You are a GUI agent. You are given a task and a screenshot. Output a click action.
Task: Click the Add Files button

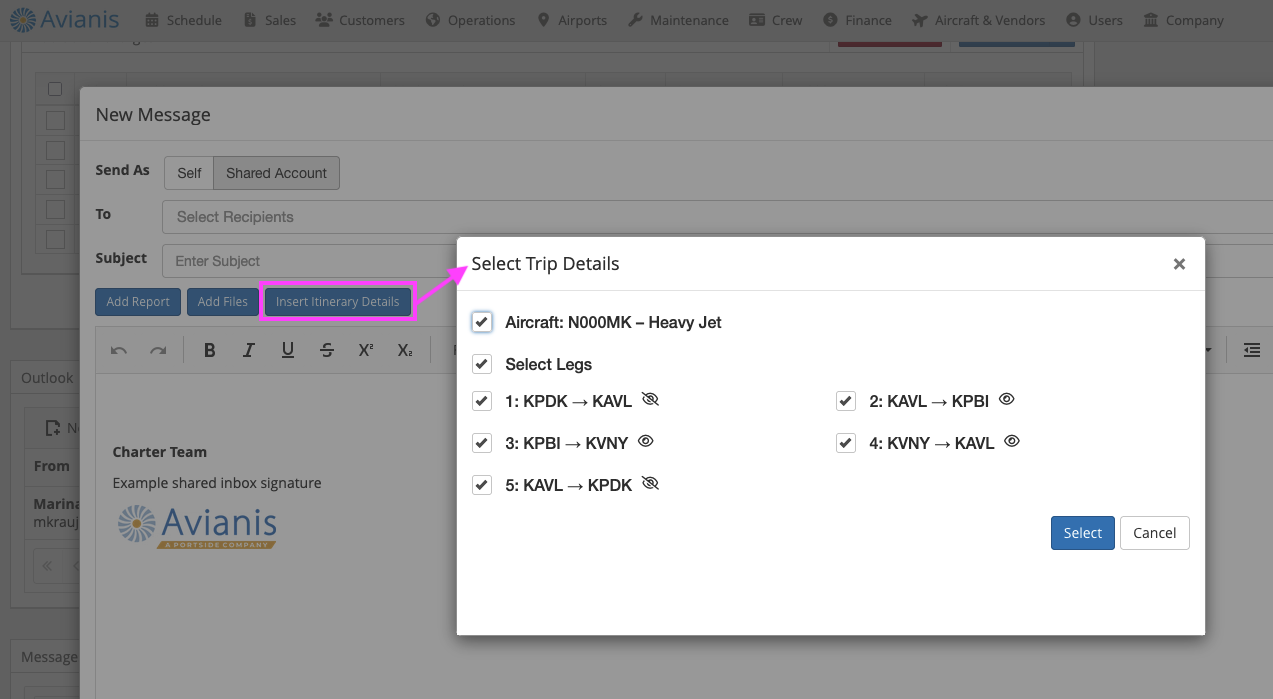222,302
